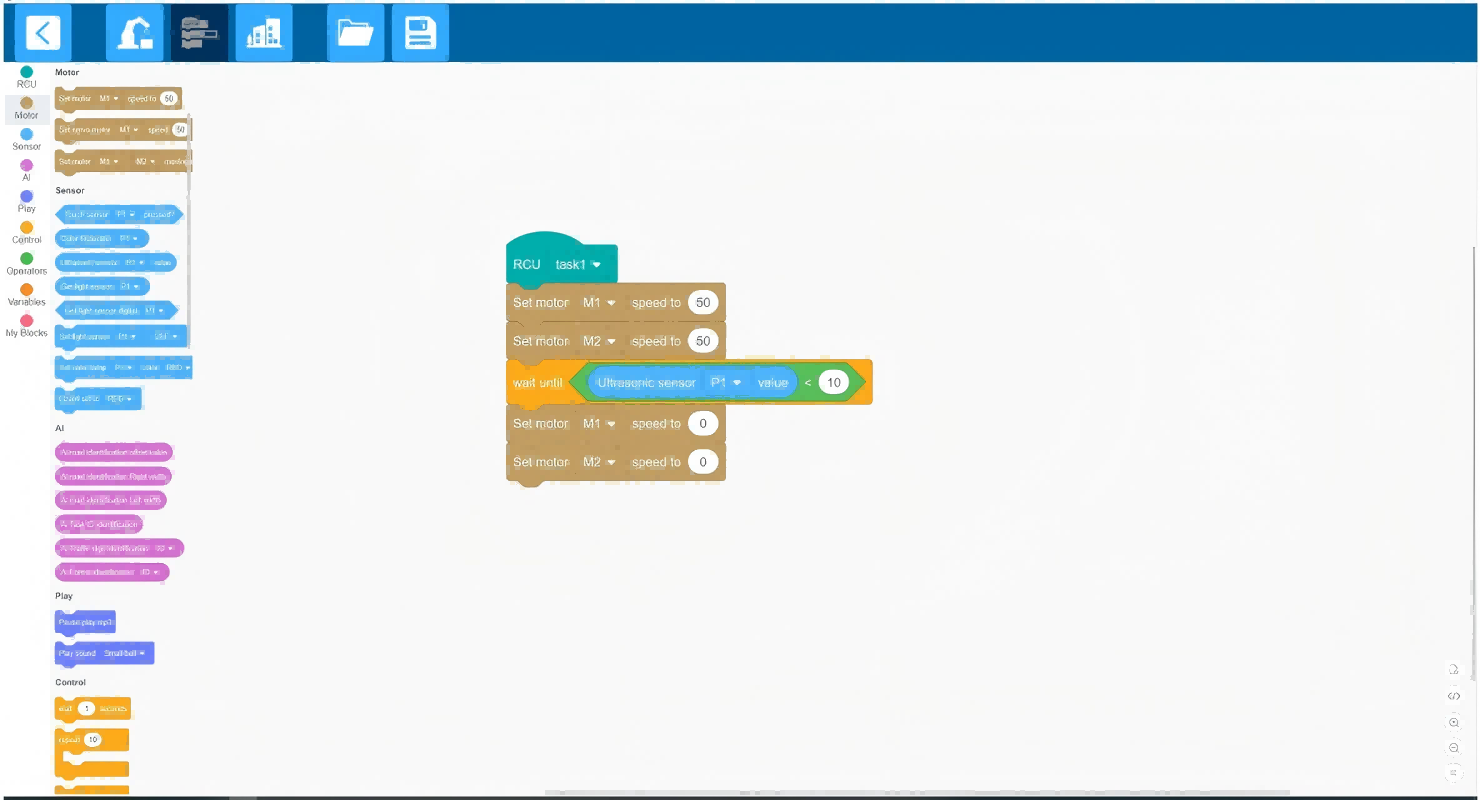Select the block programming view icon
The height and width of the screenshot is (800, 1480).
199,33
